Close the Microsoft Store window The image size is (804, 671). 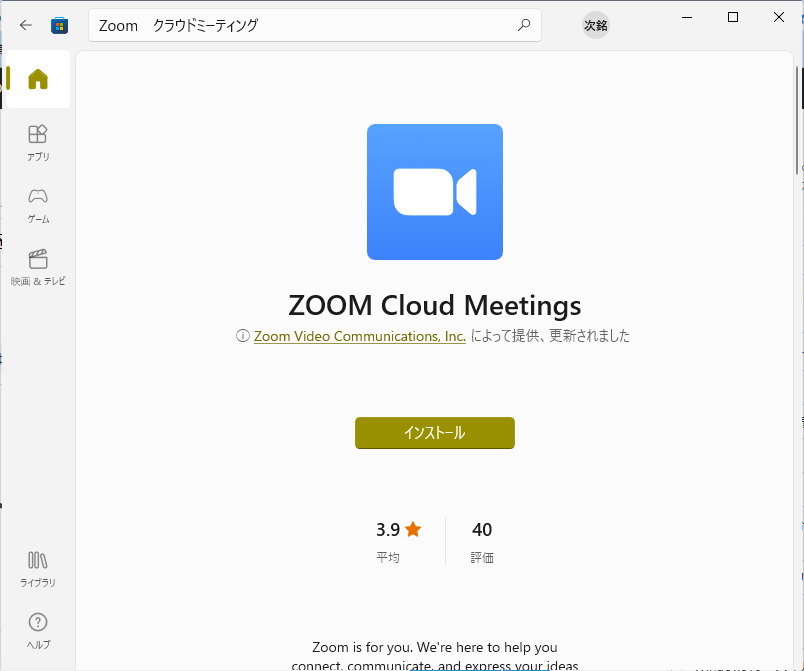click(778, 17)
